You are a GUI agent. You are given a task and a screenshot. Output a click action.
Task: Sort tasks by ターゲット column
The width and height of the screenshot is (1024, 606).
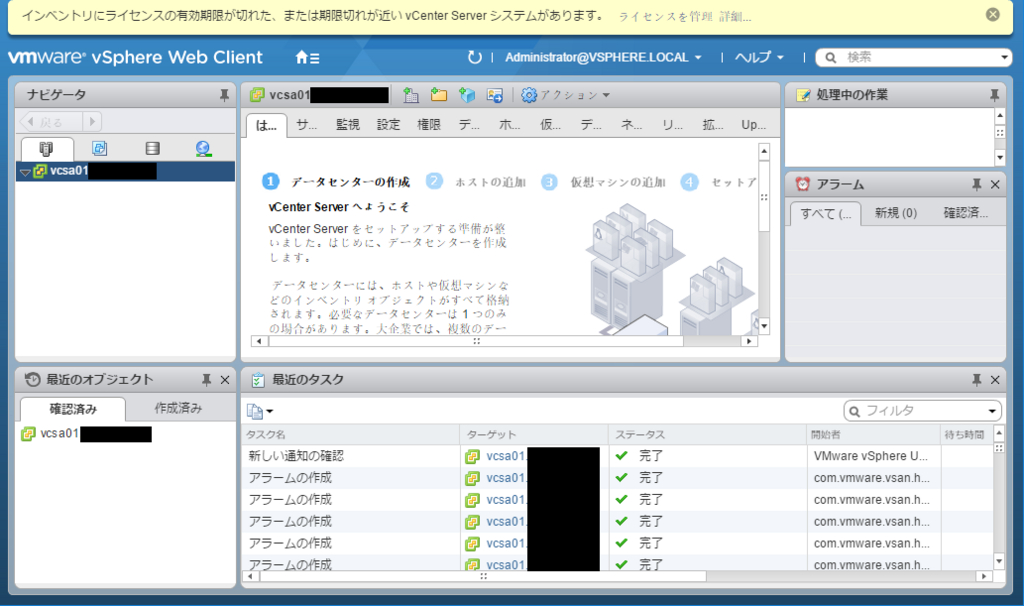click(x=534, y=434)
